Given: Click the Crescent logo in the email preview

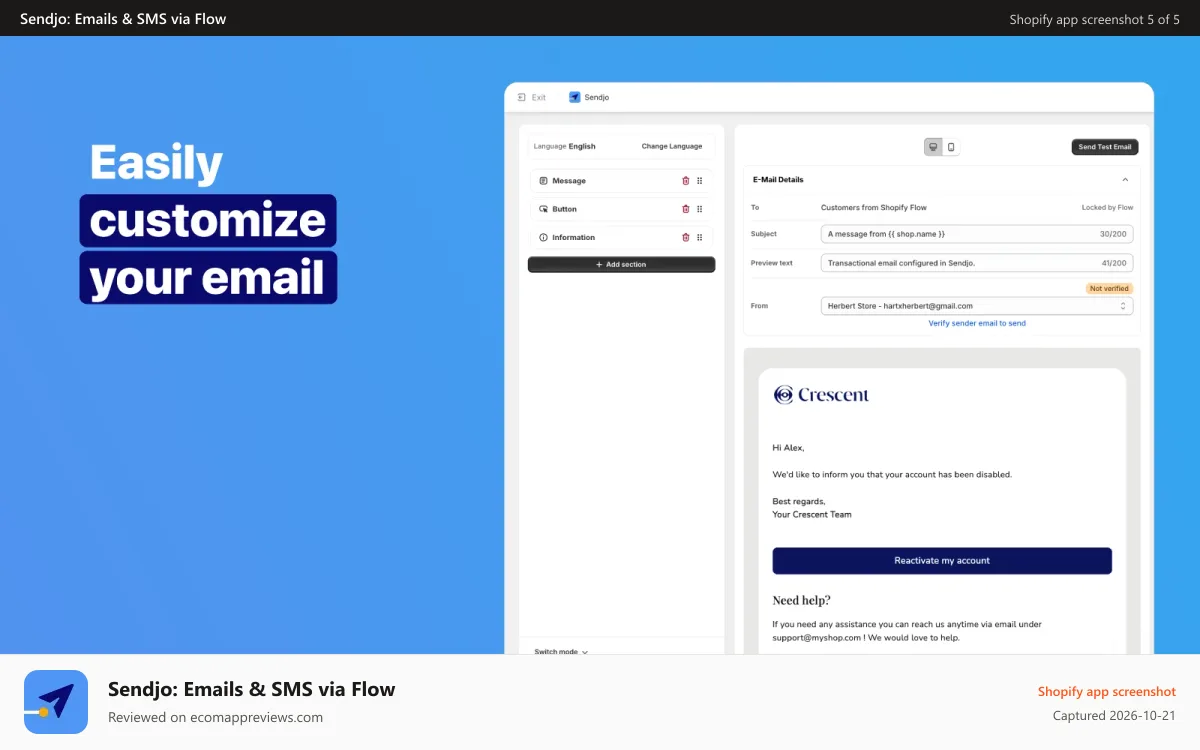Looking at the screenshot, I should 821,395.
